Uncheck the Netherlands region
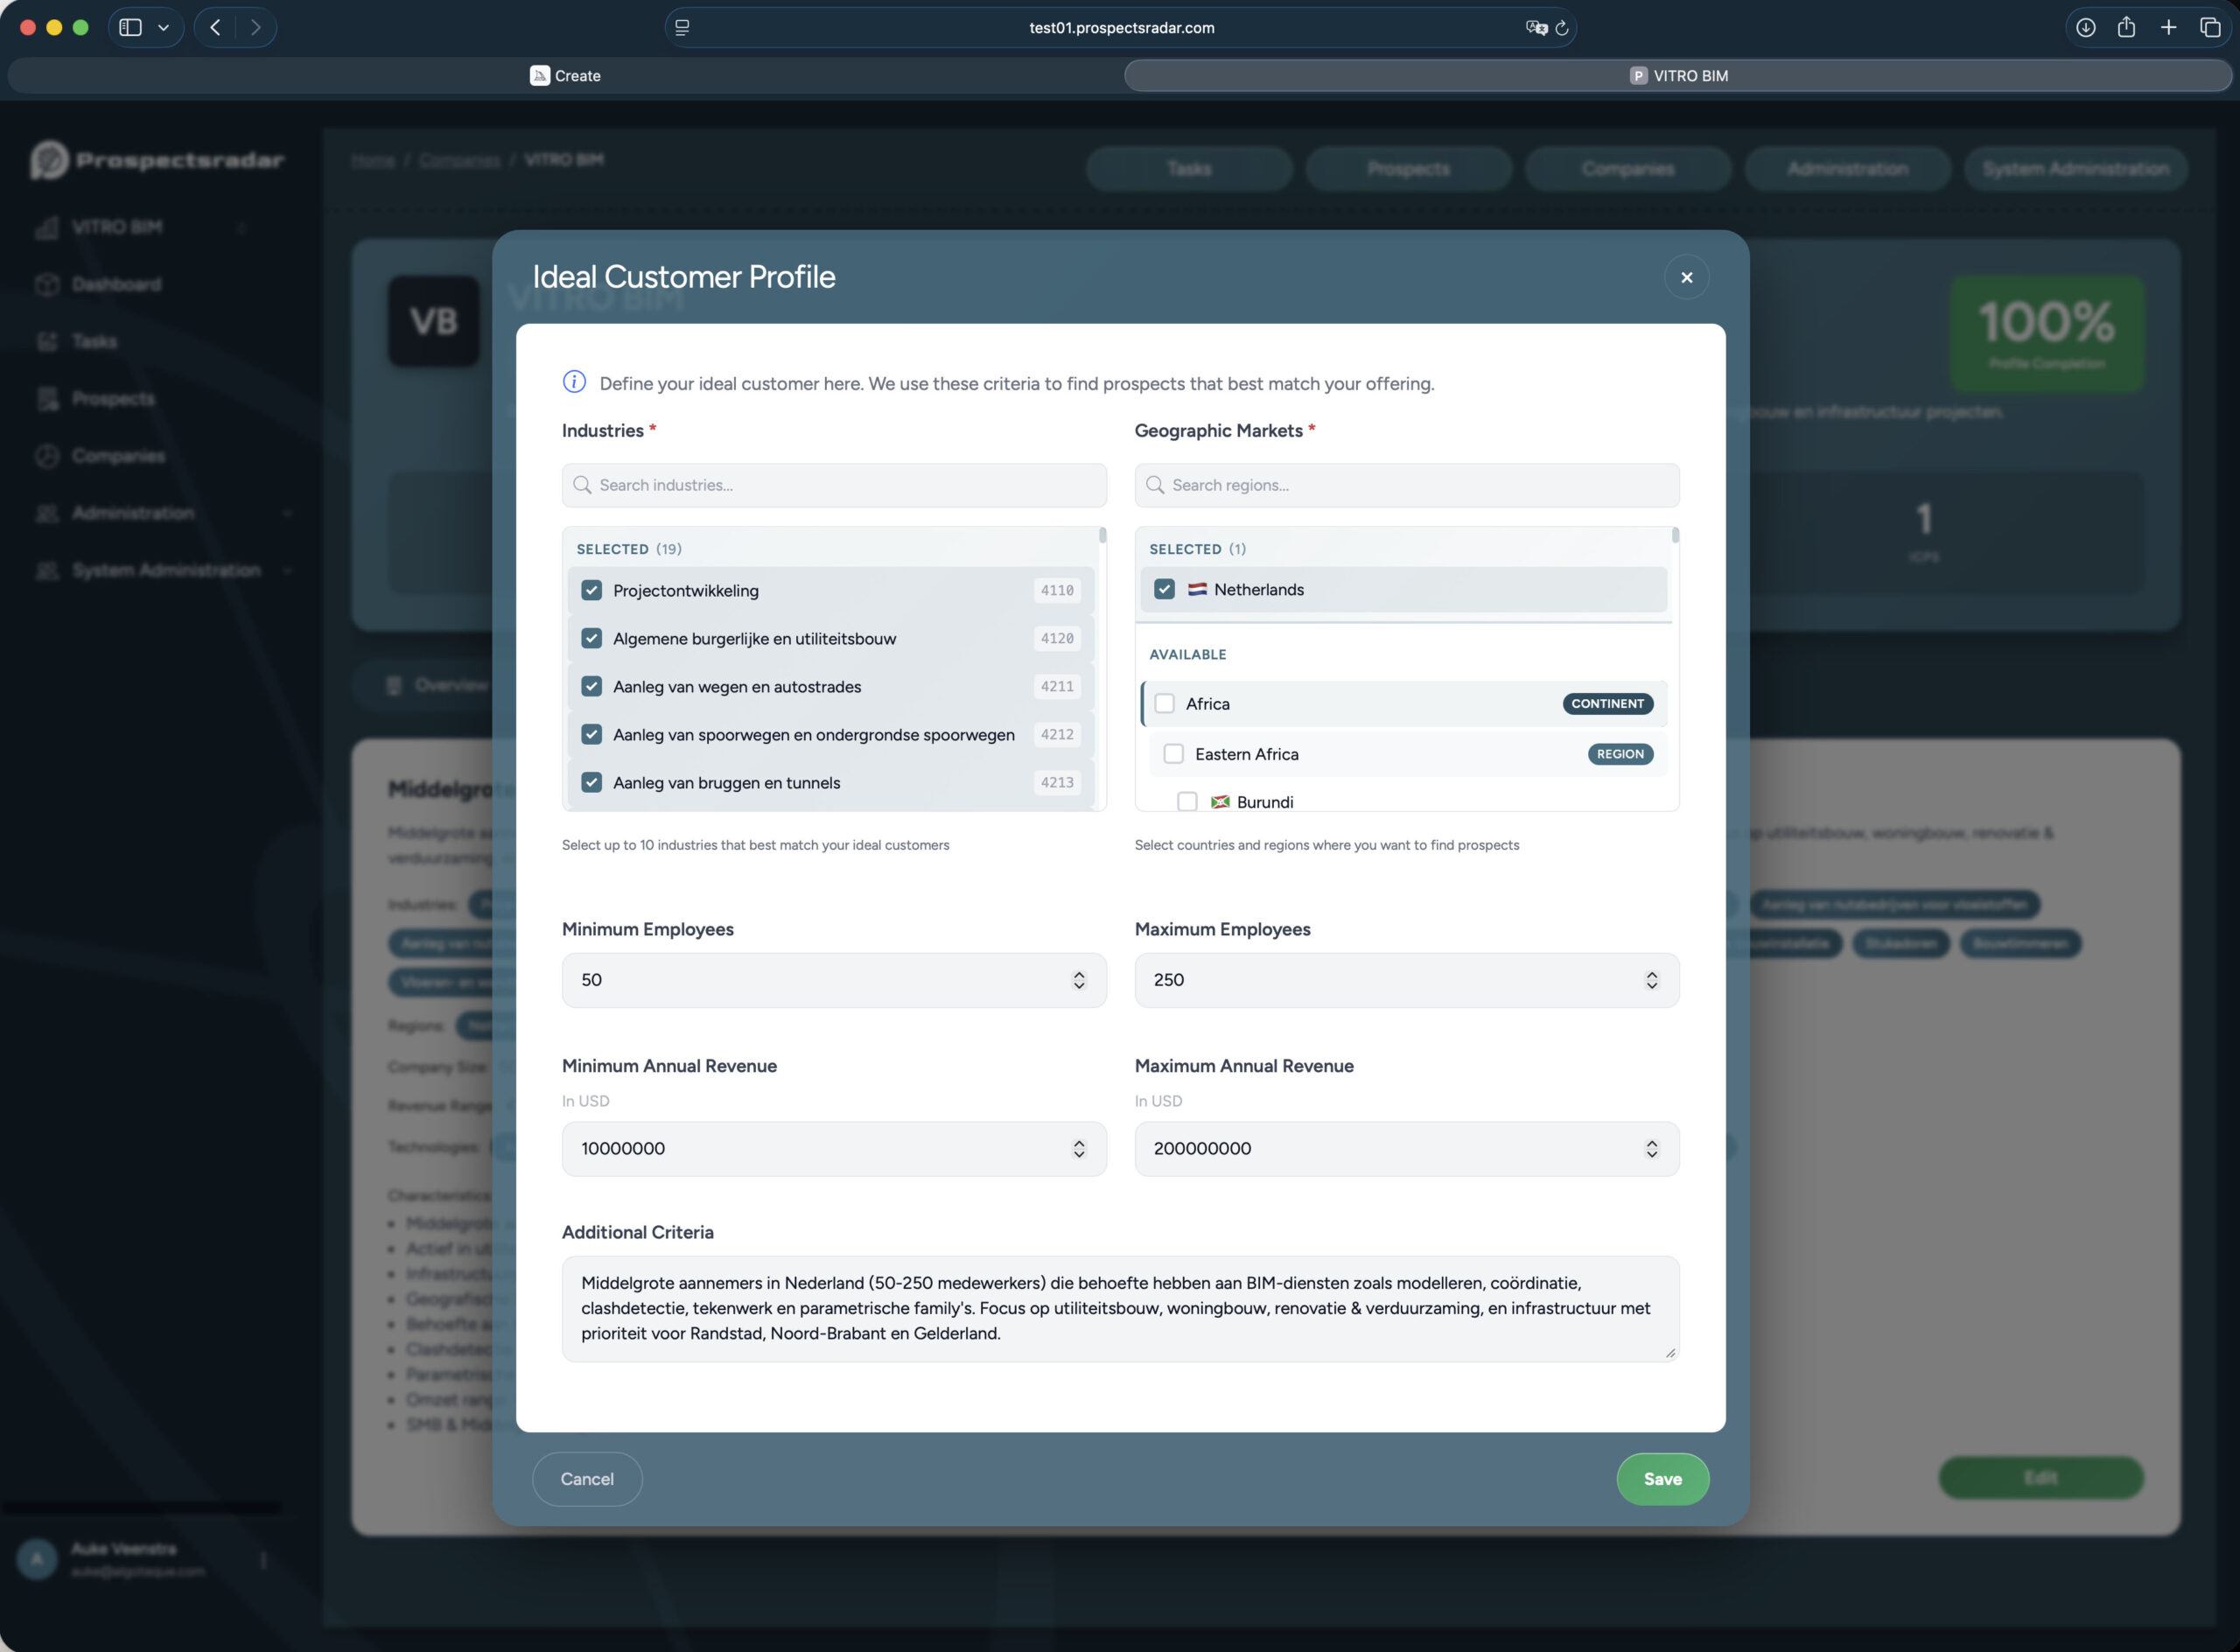The image size is (2240, 1652). pyautogui.click(x=1164, y=589)
